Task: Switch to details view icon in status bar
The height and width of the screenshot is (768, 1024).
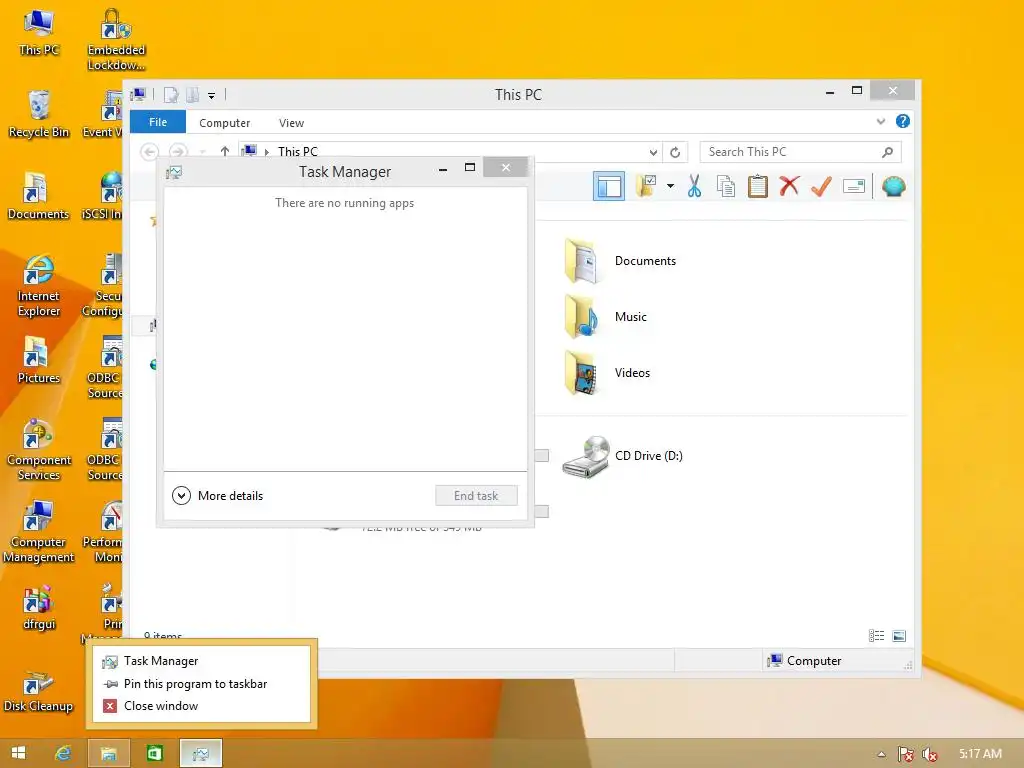Action: [x=876, y=635]
